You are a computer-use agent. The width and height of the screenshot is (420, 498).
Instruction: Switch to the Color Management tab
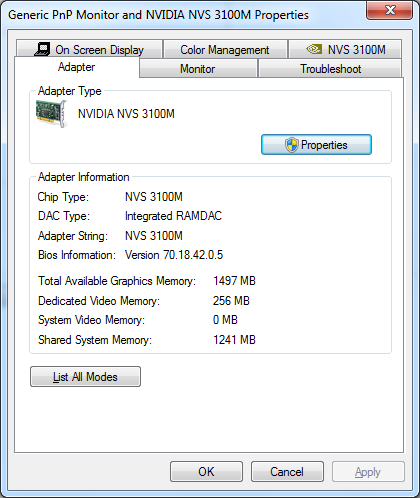click(x=225, y=49)
